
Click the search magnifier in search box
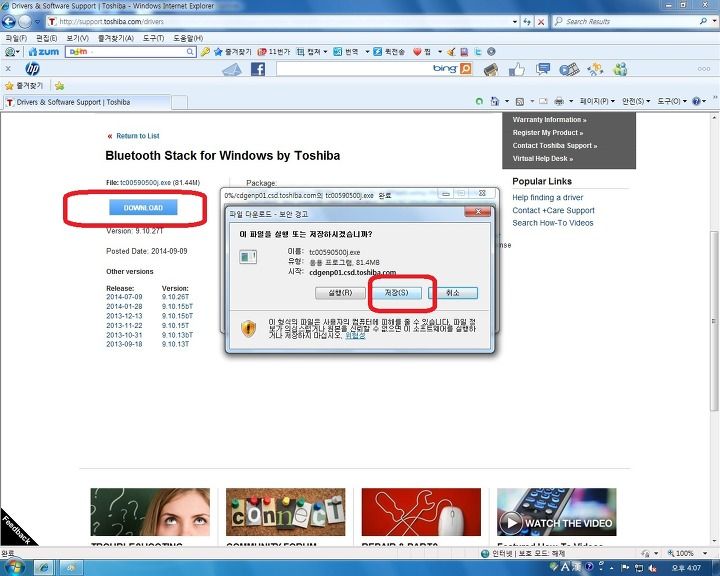703,21
